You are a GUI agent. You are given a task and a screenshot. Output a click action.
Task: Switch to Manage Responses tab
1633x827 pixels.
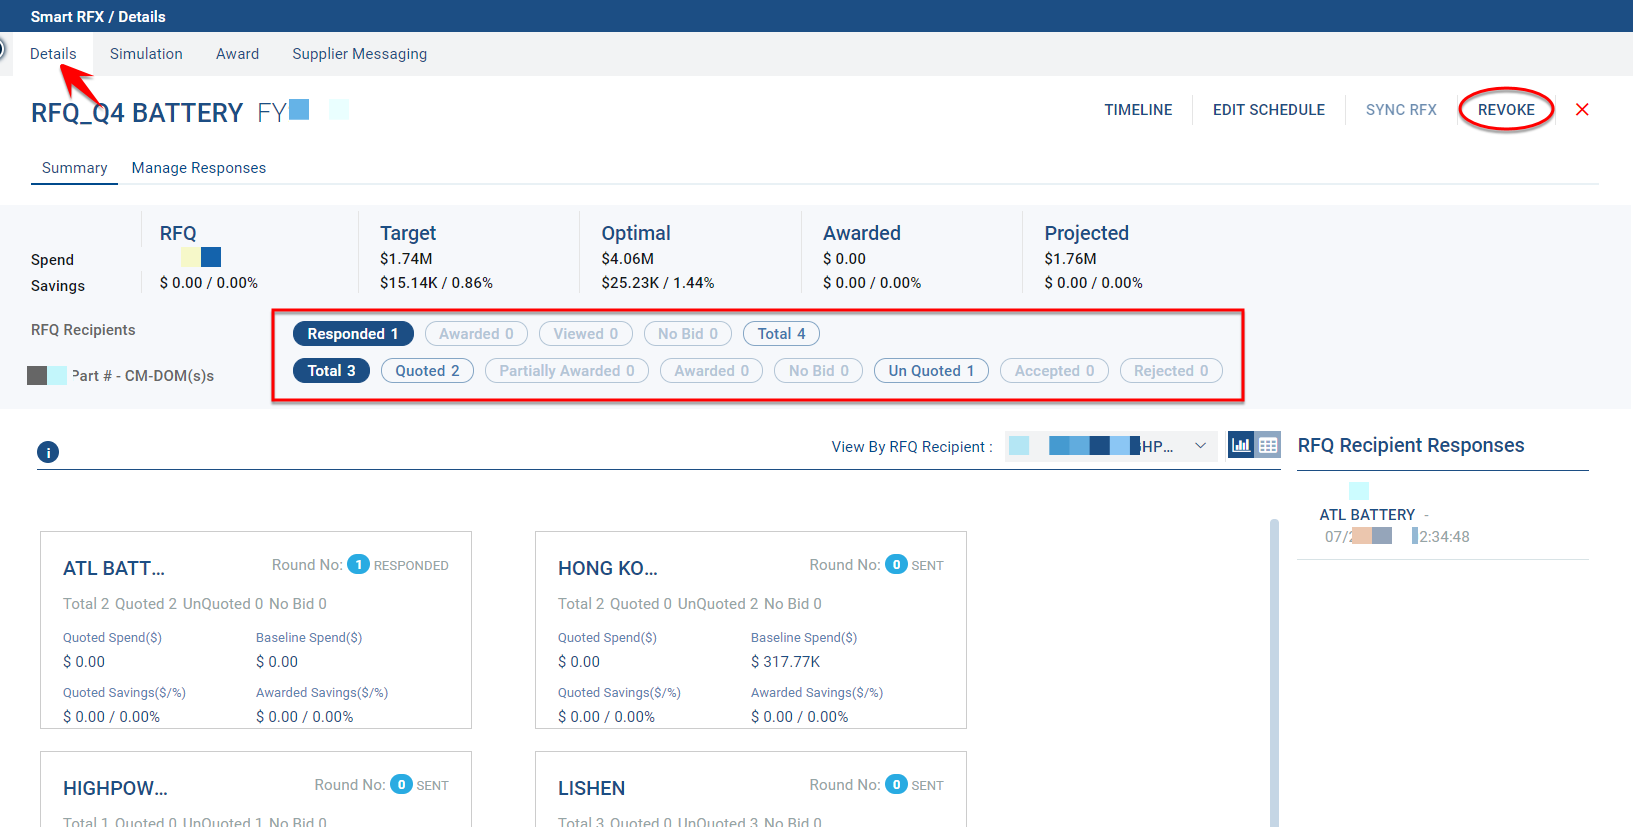point(198,168)
